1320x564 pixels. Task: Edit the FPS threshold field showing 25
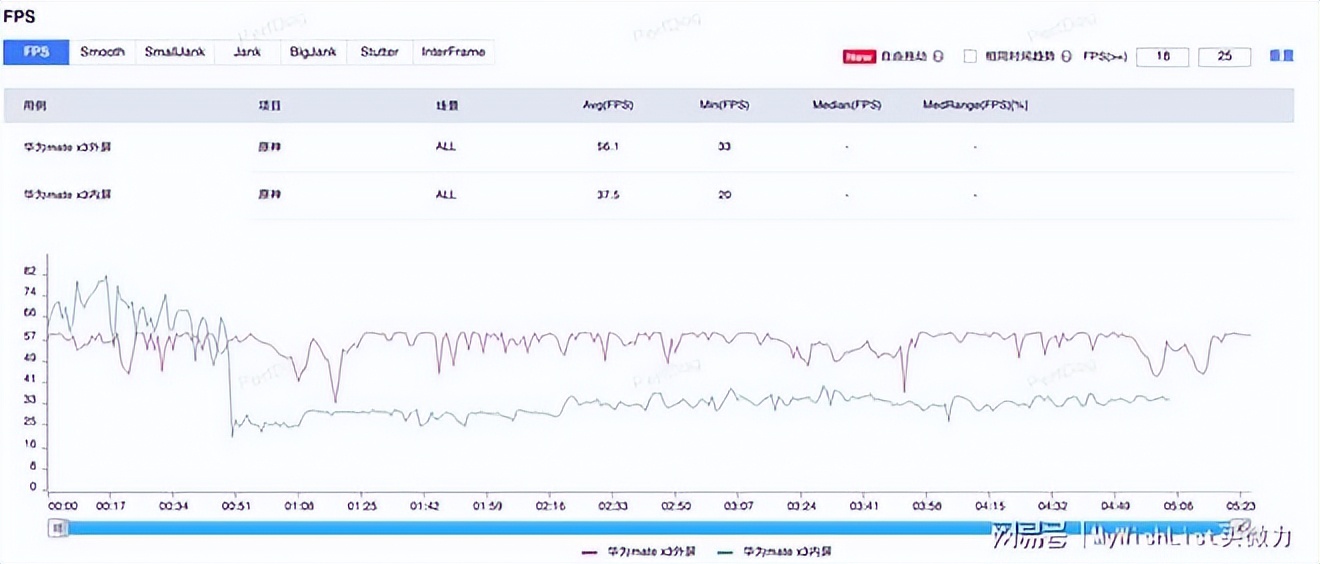click(x=1224, y=57)
